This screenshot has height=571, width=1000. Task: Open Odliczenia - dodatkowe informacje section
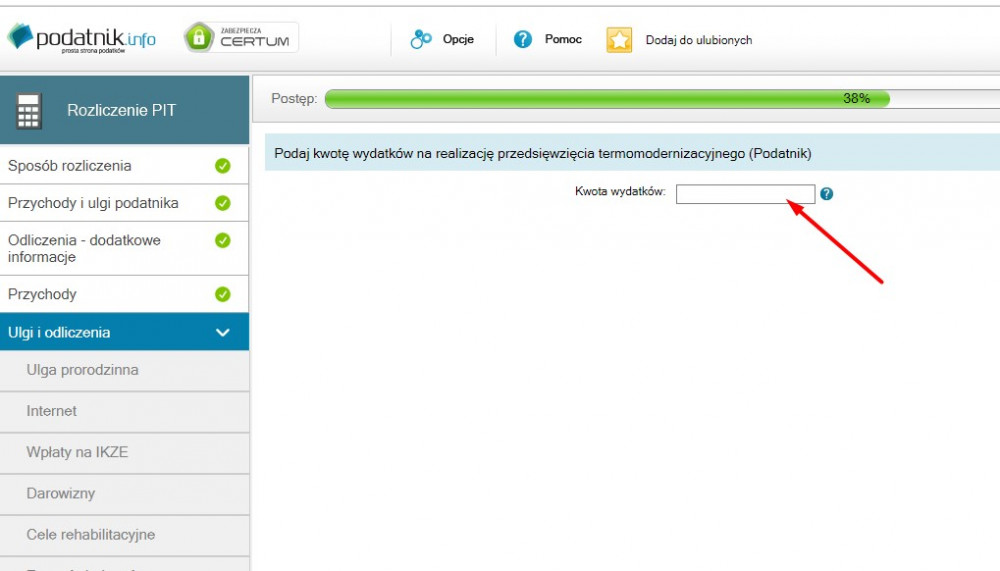[84, 248]
